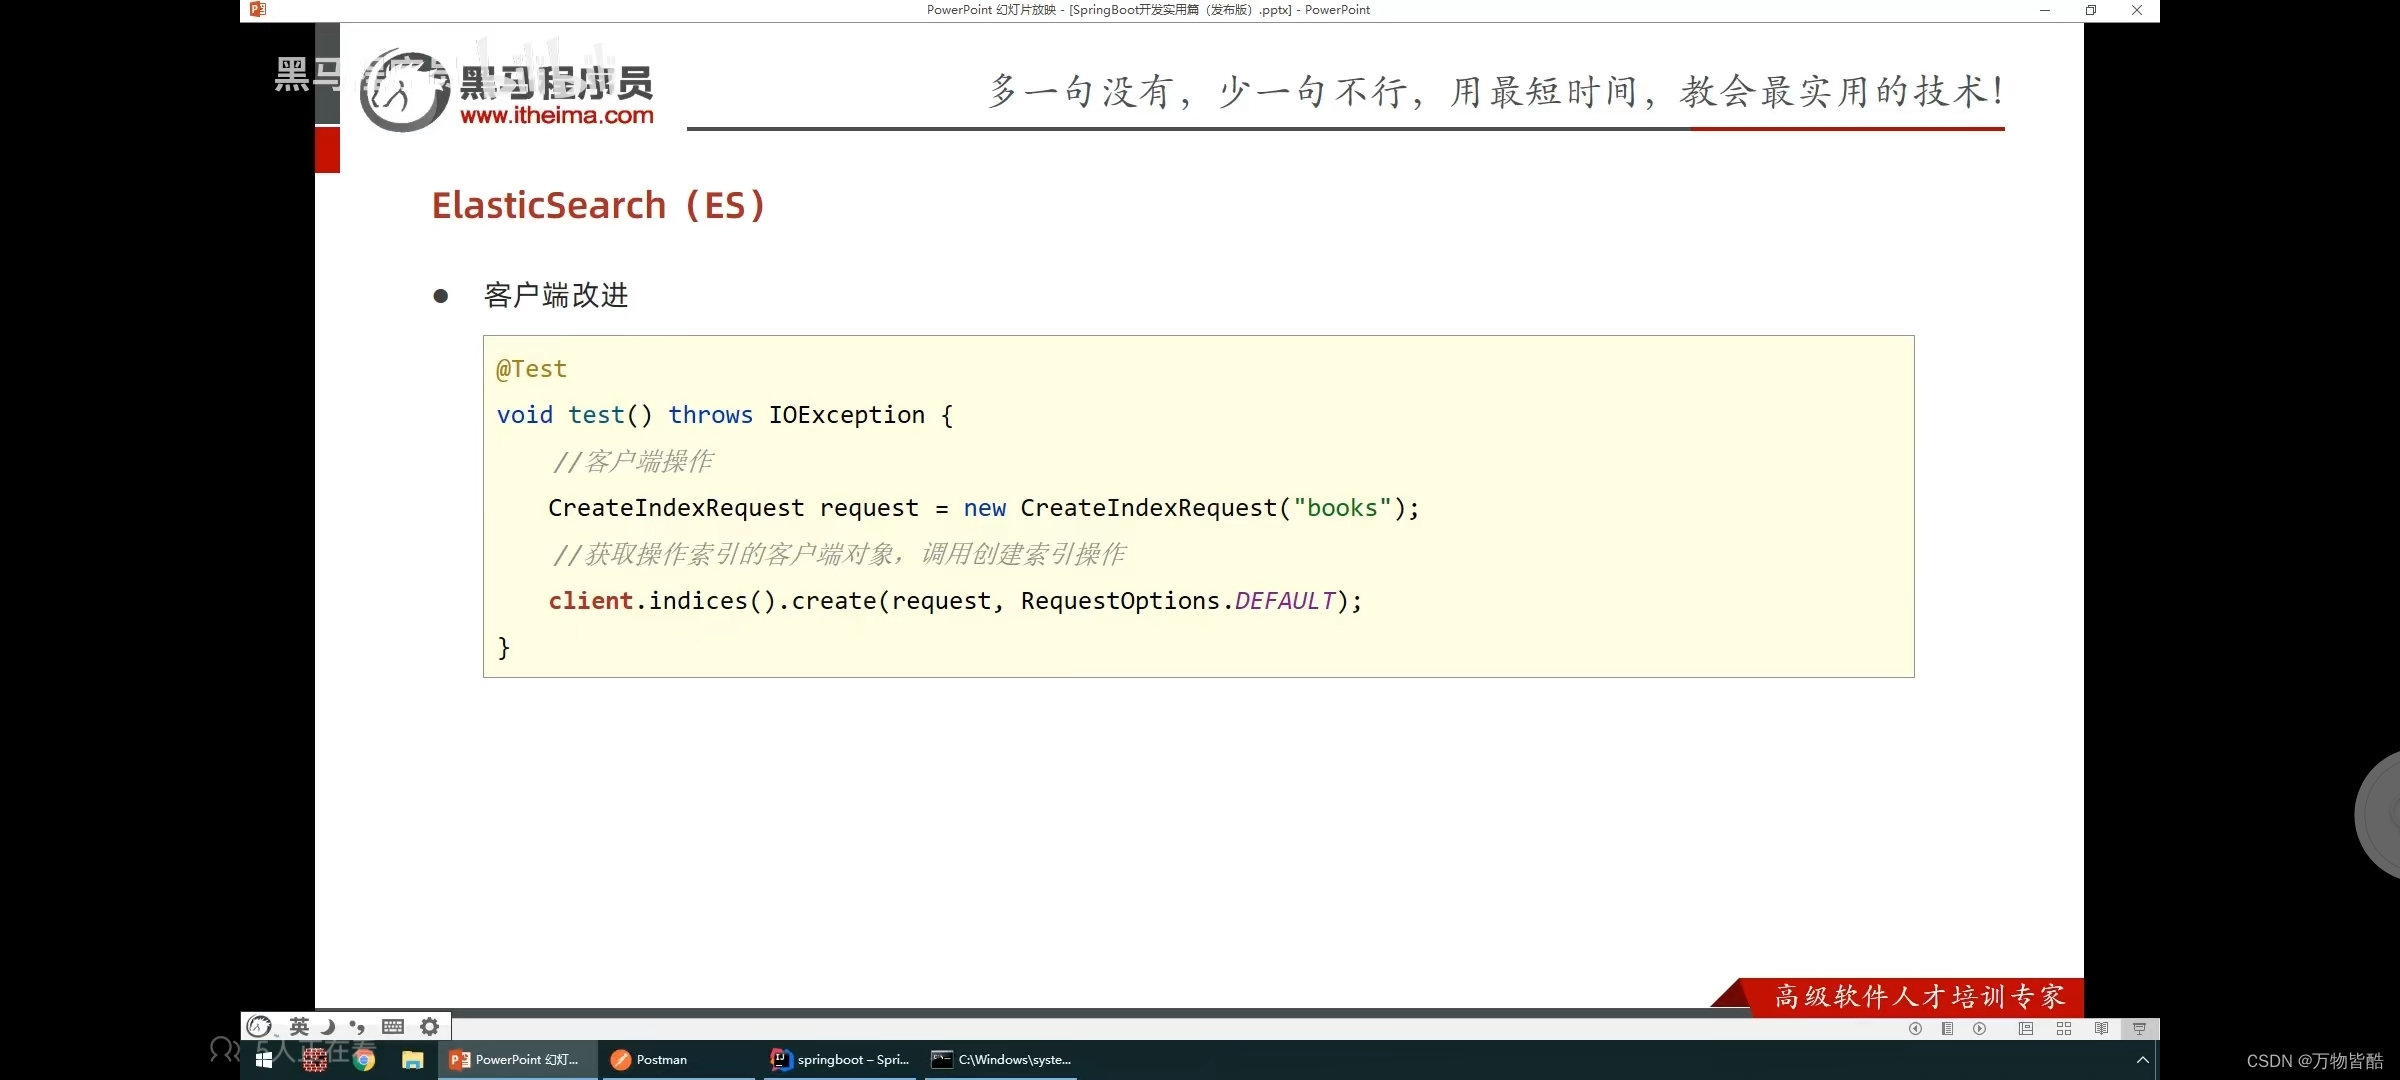Click the "books" string in code
This screenshot has width=2400, height=1080.
pyautogui.click(x=1342, y=508)
